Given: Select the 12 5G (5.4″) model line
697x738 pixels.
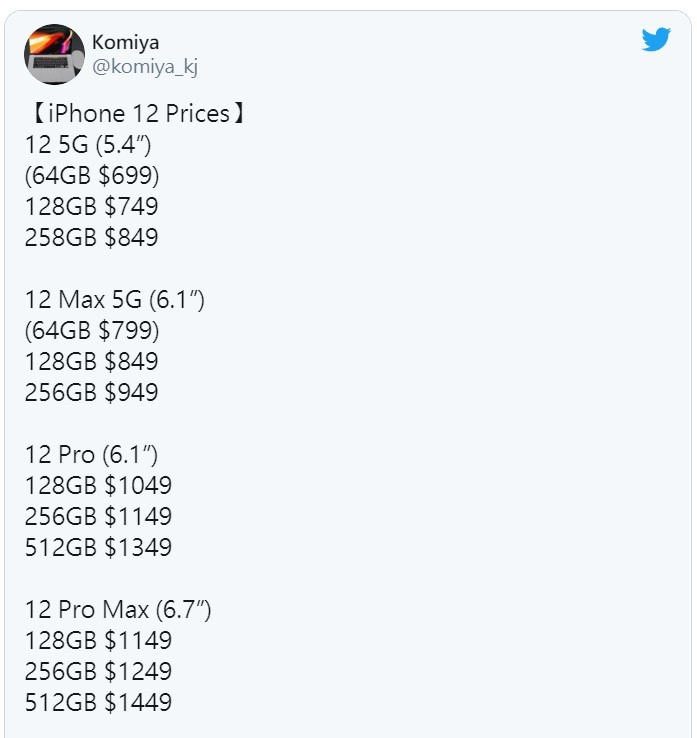Looking at the screenshot, I should 88,145.
